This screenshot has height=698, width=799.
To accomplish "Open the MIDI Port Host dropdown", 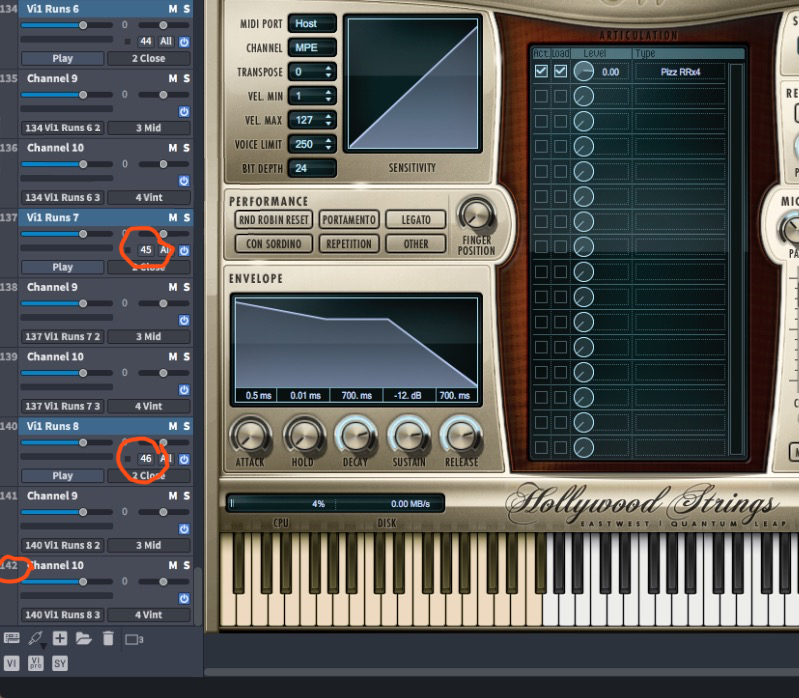I will tap(312, 23).
